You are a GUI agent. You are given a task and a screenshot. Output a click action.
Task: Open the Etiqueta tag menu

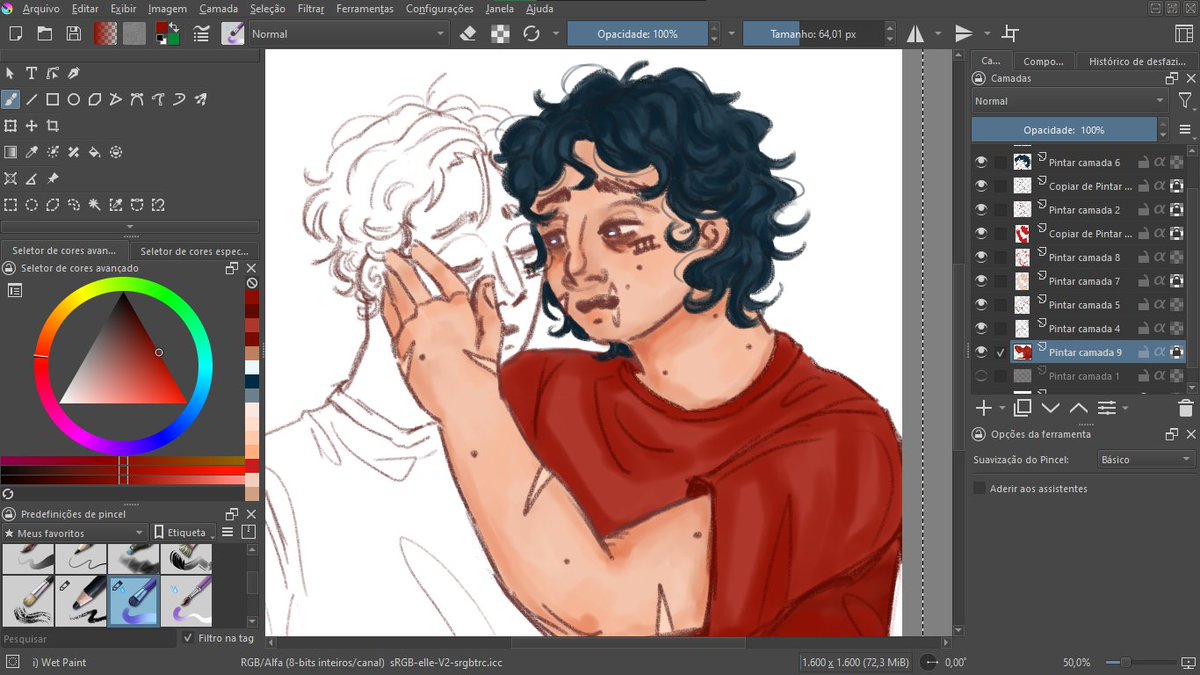click(x=185, y=533)
